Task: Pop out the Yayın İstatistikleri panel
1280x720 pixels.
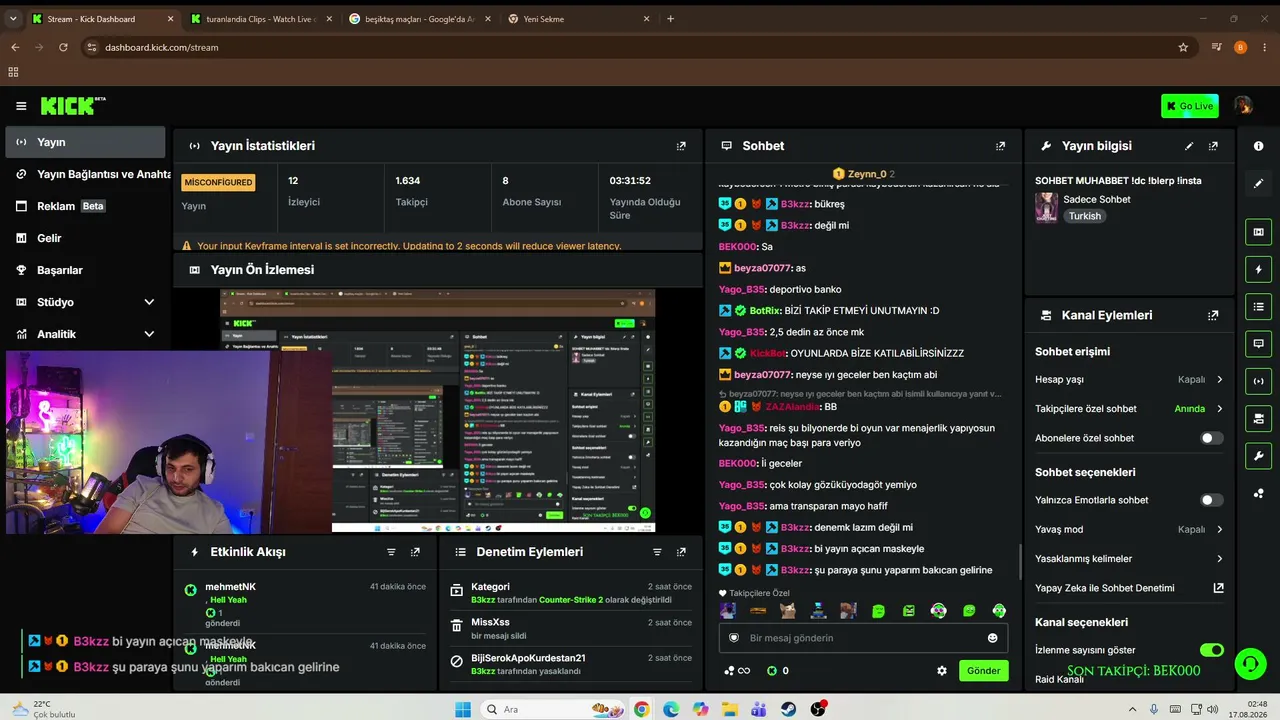Action: (681, 146)
